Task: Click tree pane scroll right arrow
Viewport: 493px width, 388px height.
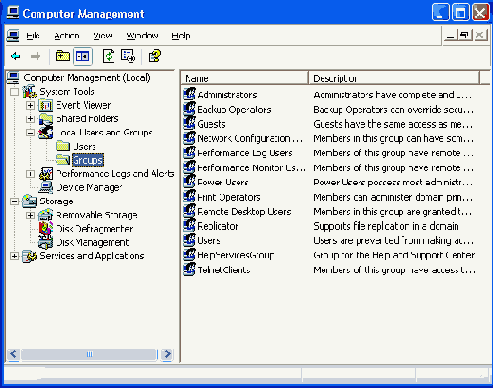Action: coord(167,354)
